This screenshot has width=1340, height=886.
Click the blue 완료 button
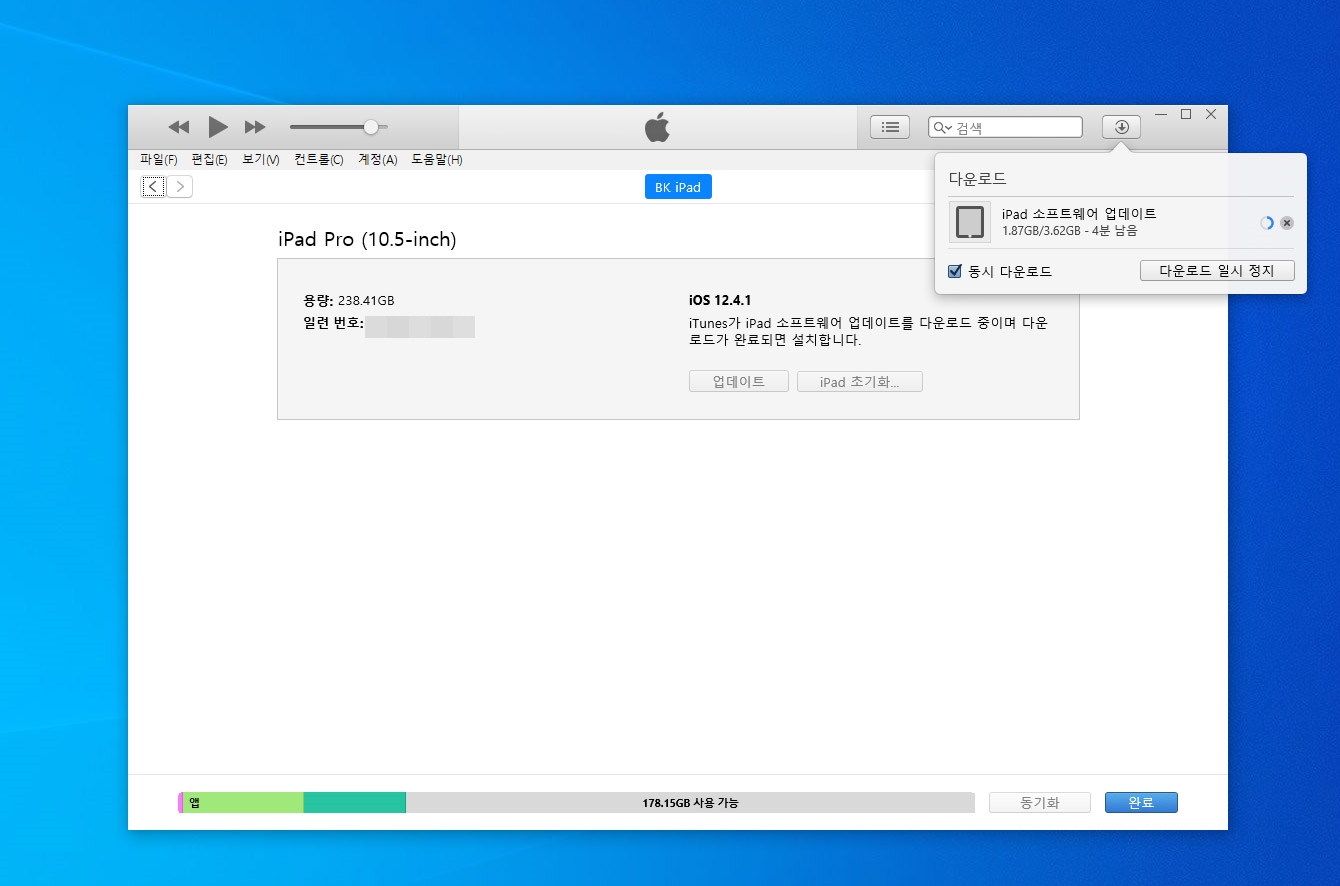pyautogui.click(x=1141, y=803)
